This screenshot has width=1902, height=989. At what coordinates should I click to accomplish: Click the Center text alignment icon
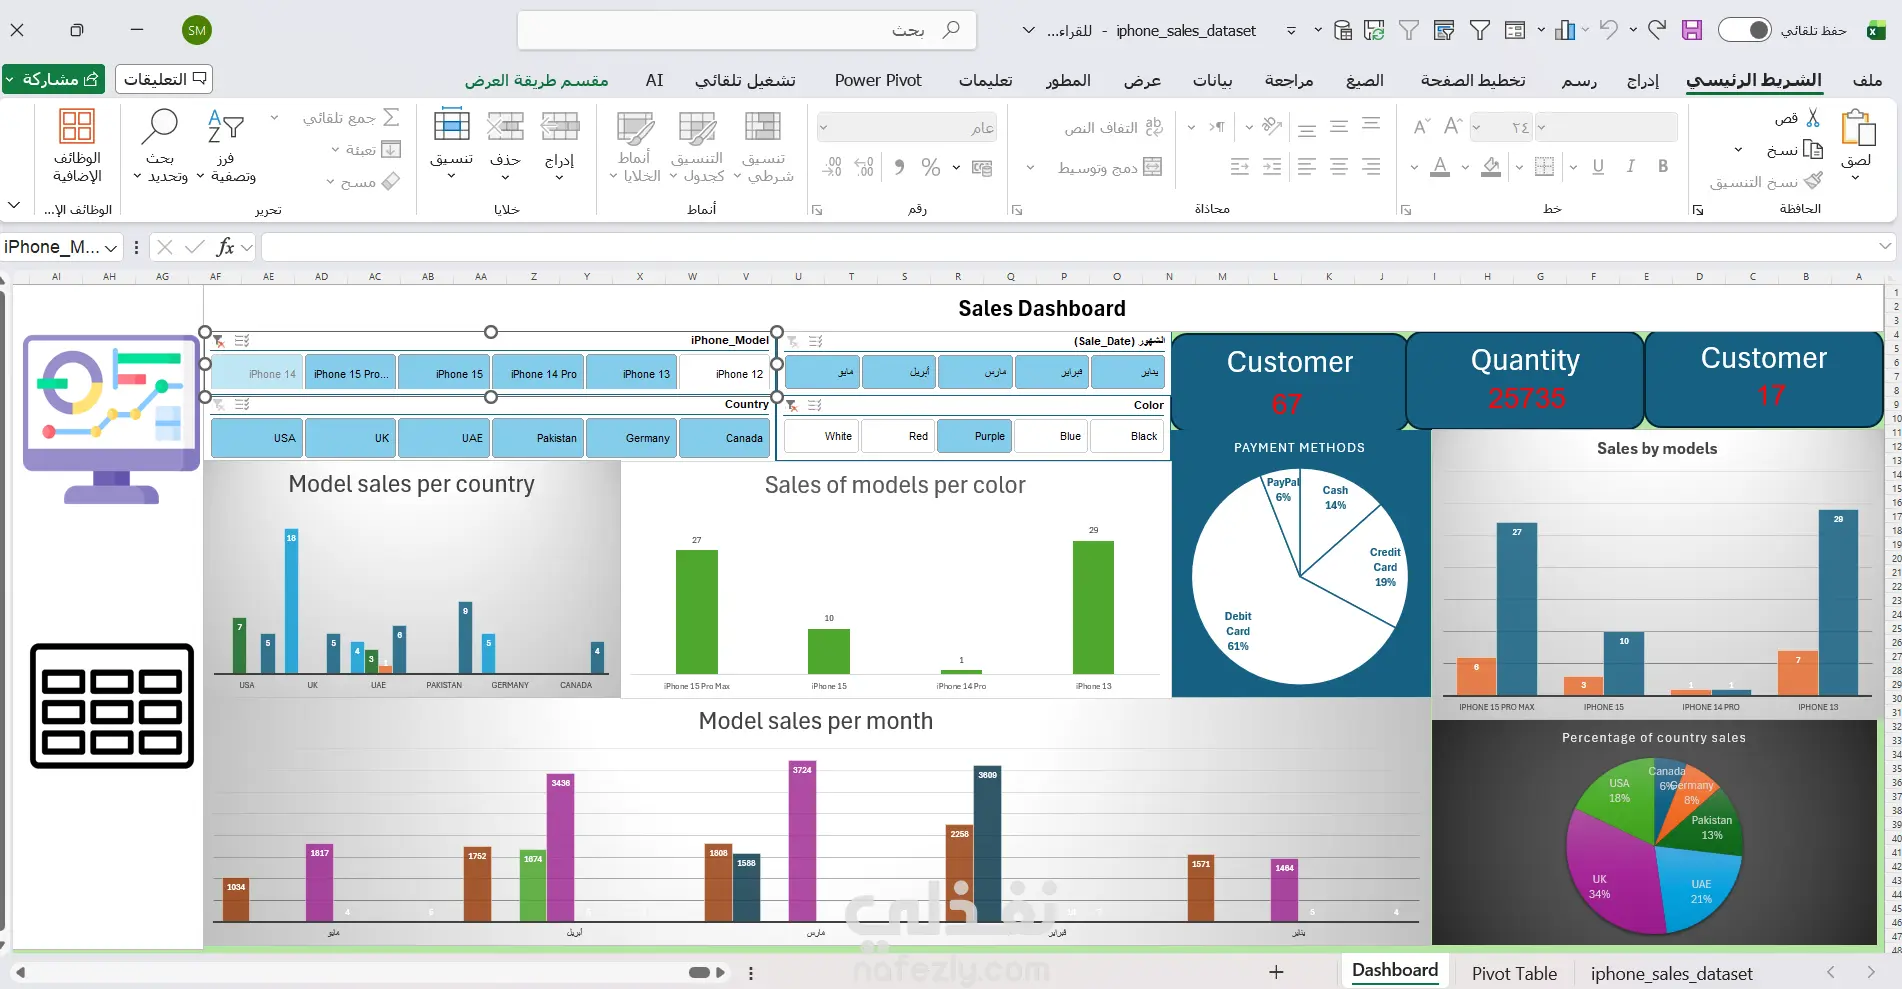tap(1339, 167)
